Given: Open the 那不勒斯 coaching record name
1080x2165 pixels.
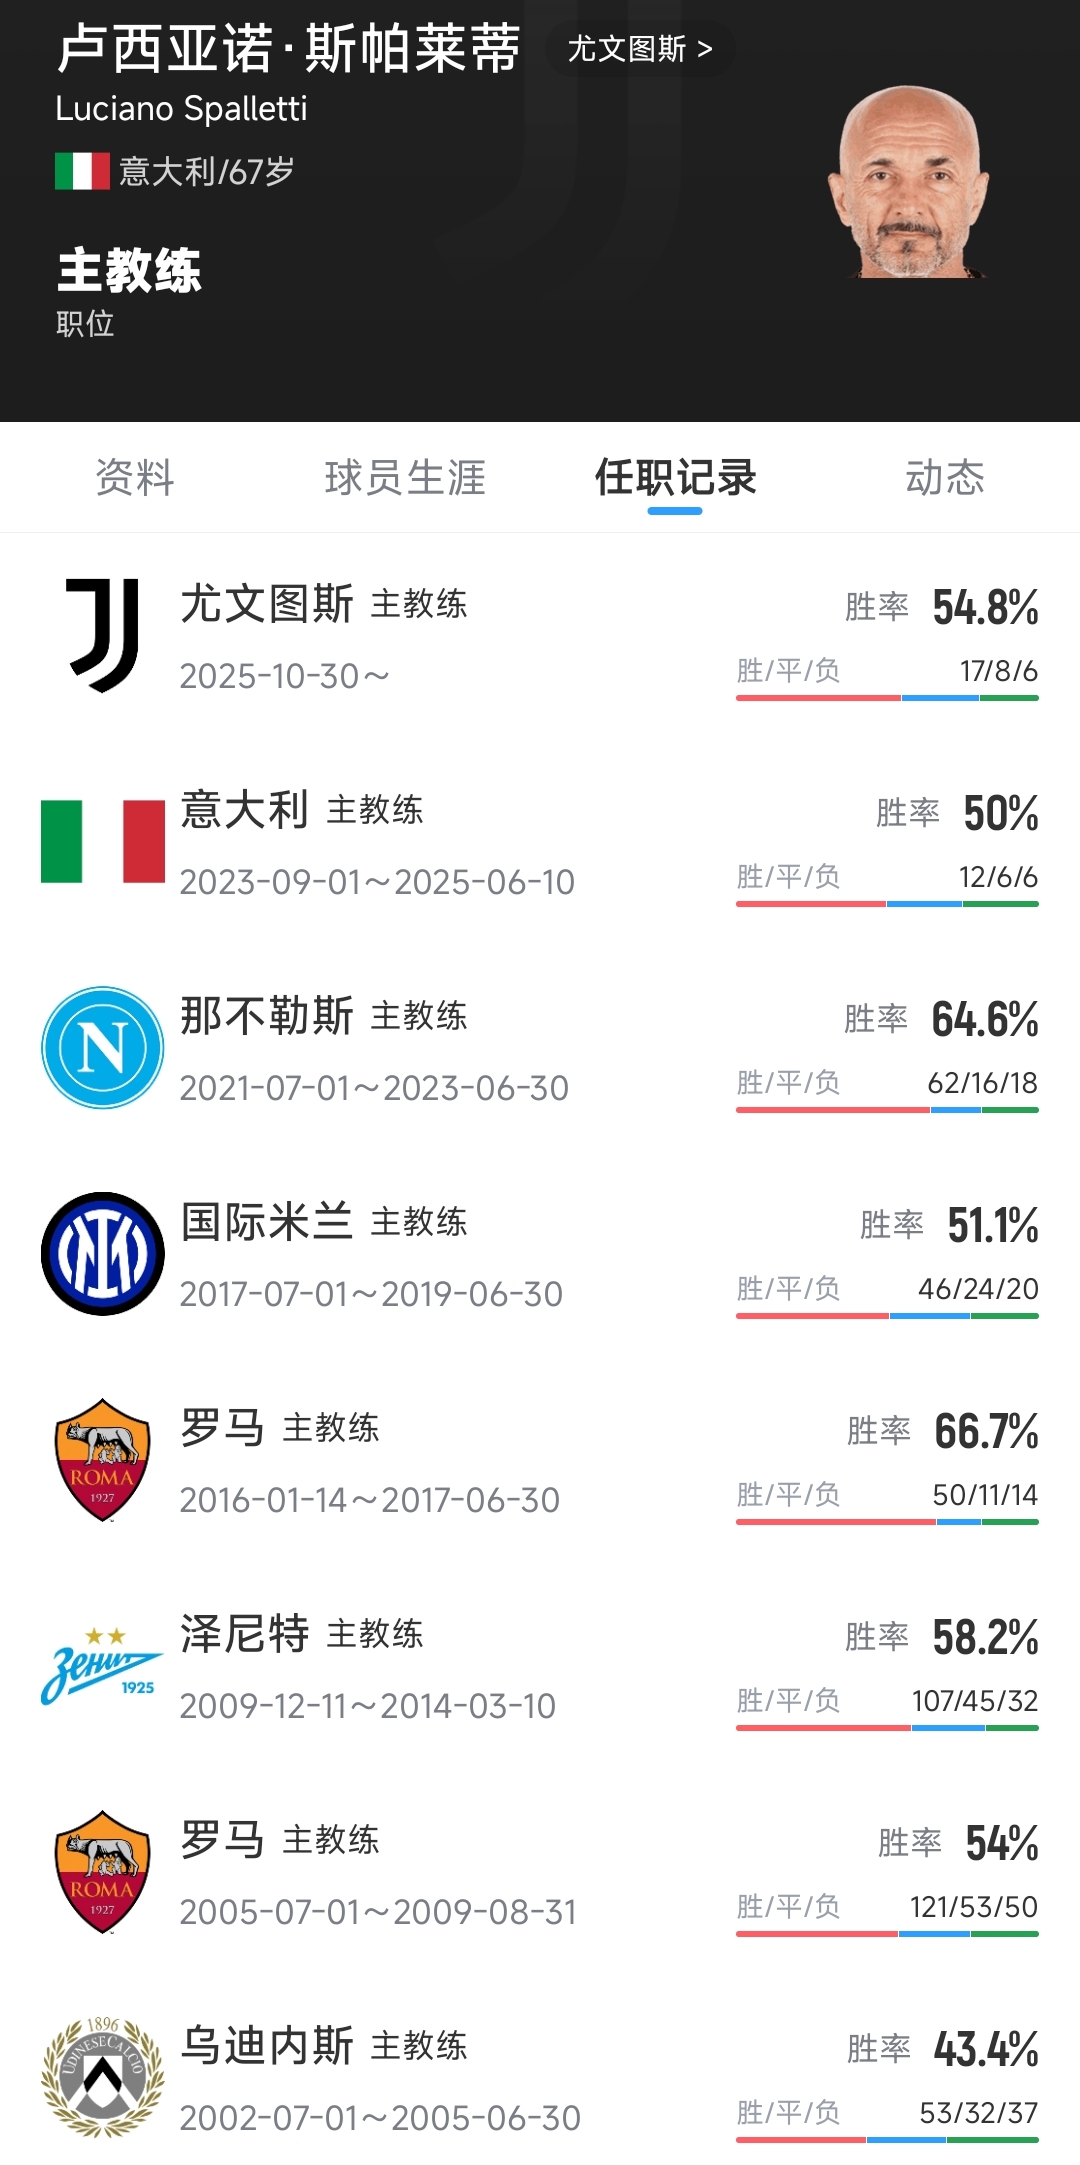Looking at the screenshot, I should (x=267, y=1016).
